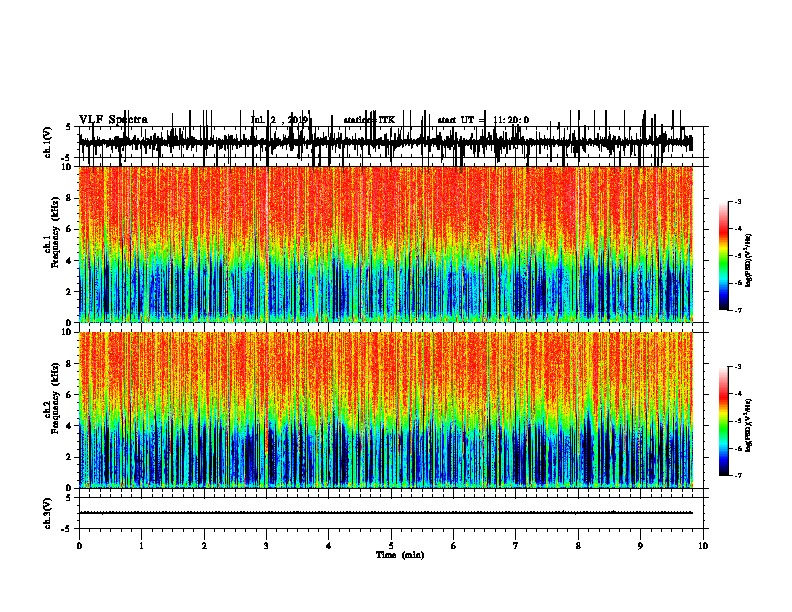Click the '2' kHz tick of ch.2 spectrogram

[69, 457]
